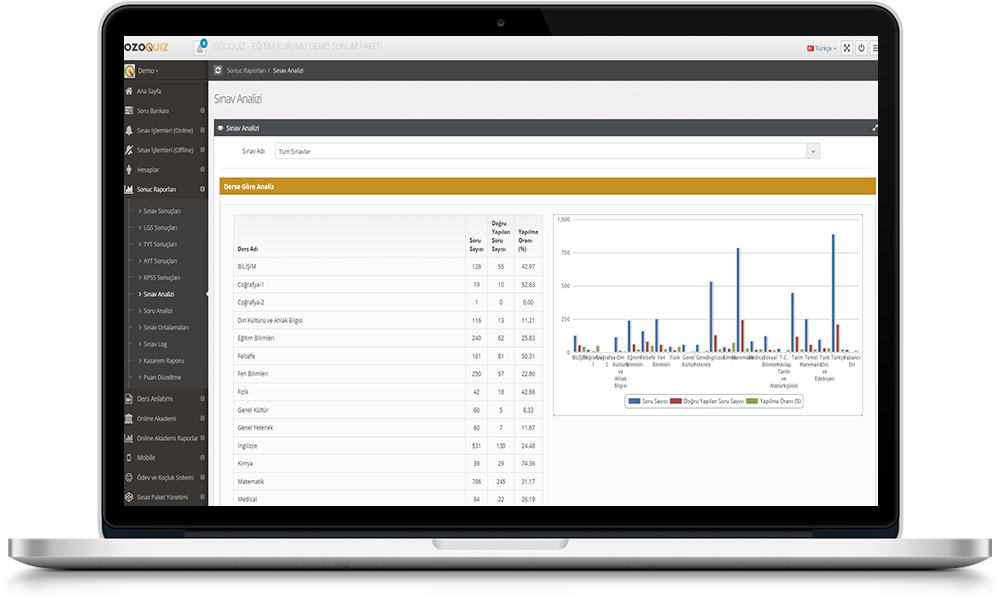1000x604 pixels.
Task: Open the hamburger menu icon at top right
Action: pyautogui.click(x=875, y=48)
